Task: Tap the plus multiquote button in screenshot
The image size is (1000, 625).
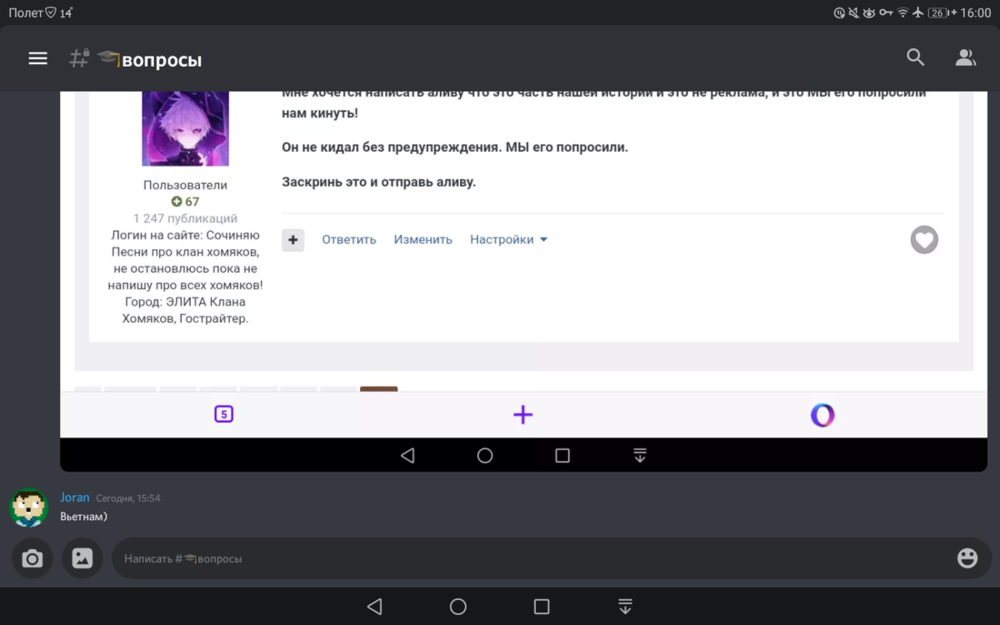Action: pyautogui.click(x=293, y=240)
